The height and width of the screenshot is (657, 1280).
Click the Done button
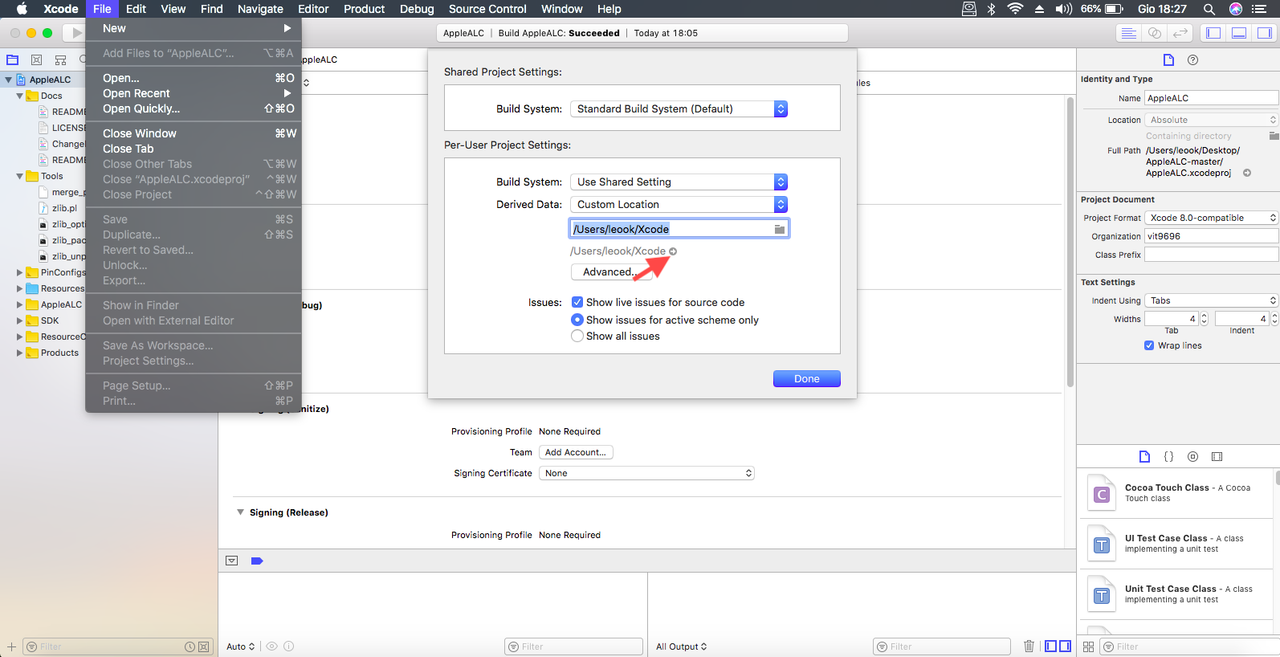[807, 379]
